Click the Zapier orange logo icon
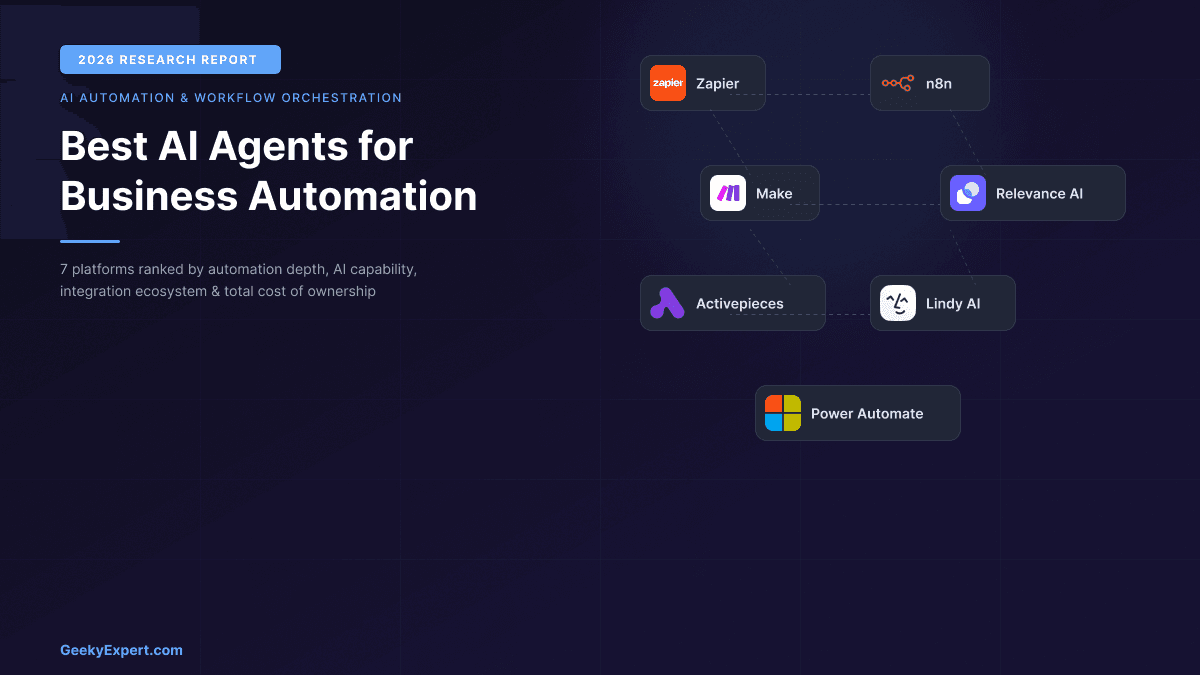 668,83
